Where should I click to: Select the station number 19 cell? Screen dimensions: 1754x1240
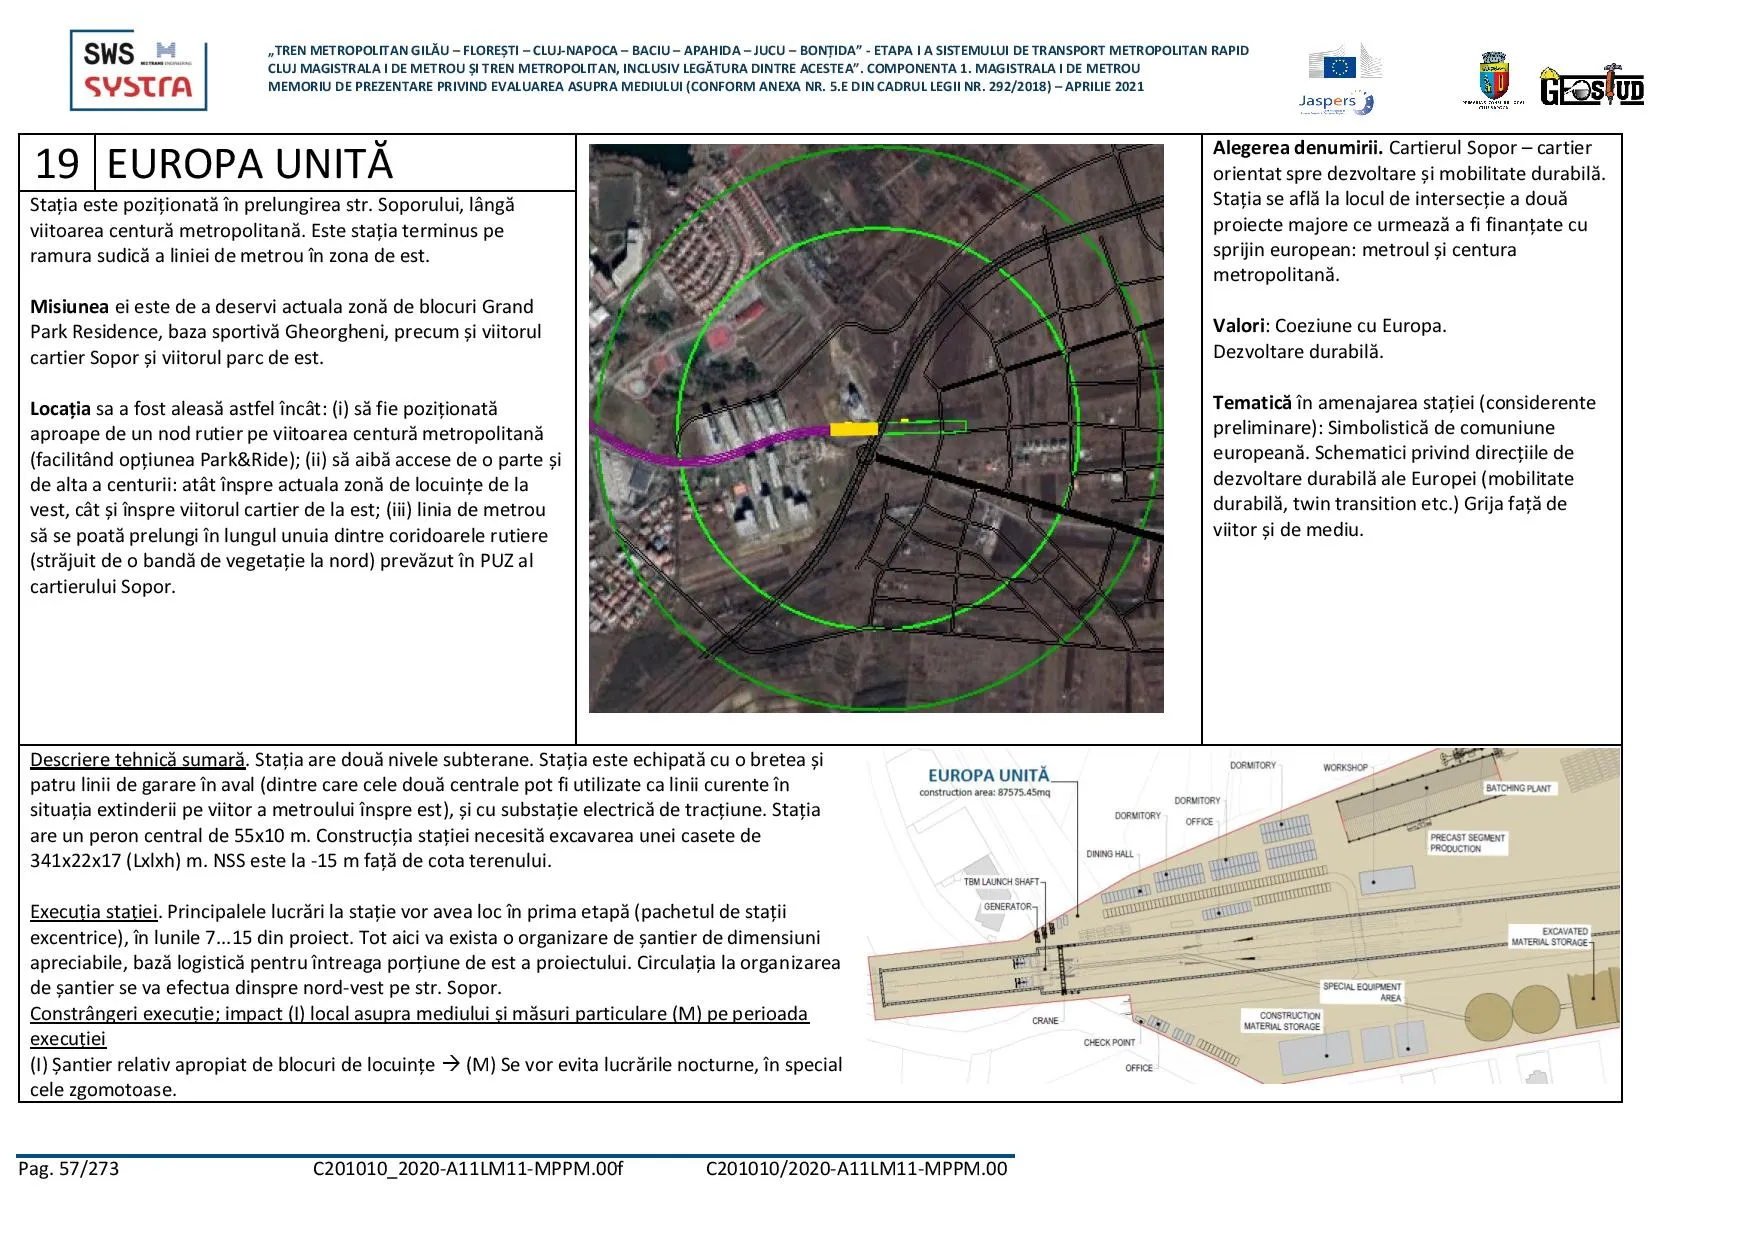click(57, 164)
